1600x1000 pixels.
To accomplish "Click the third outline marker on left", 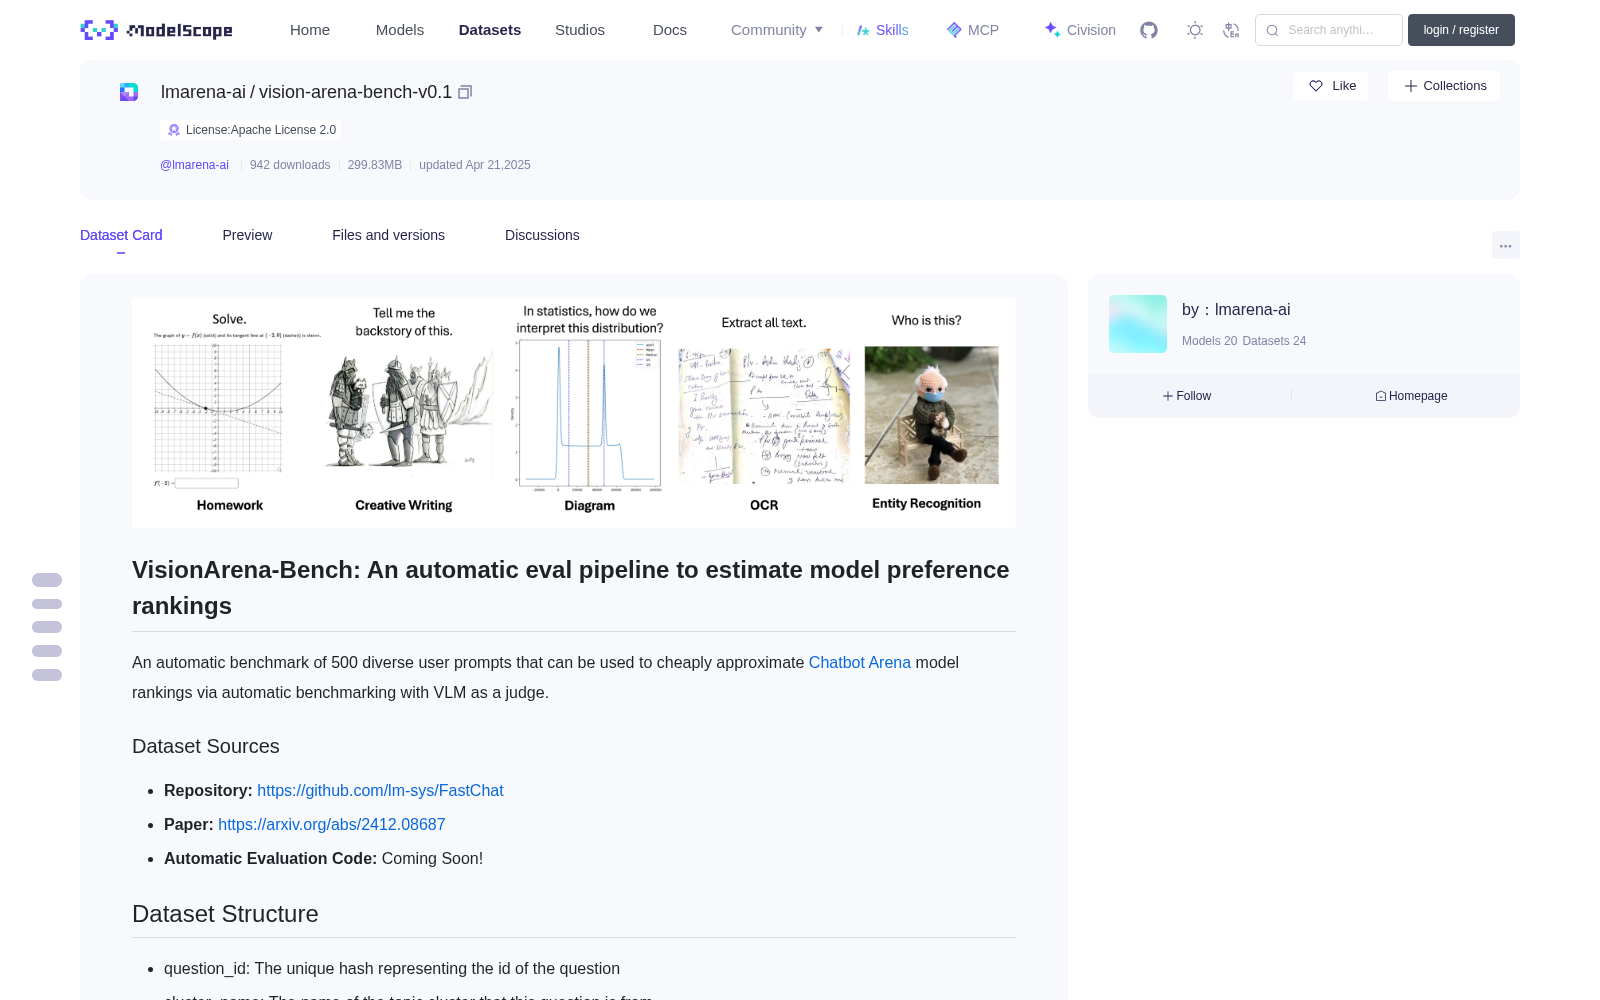I will (47, 627).
